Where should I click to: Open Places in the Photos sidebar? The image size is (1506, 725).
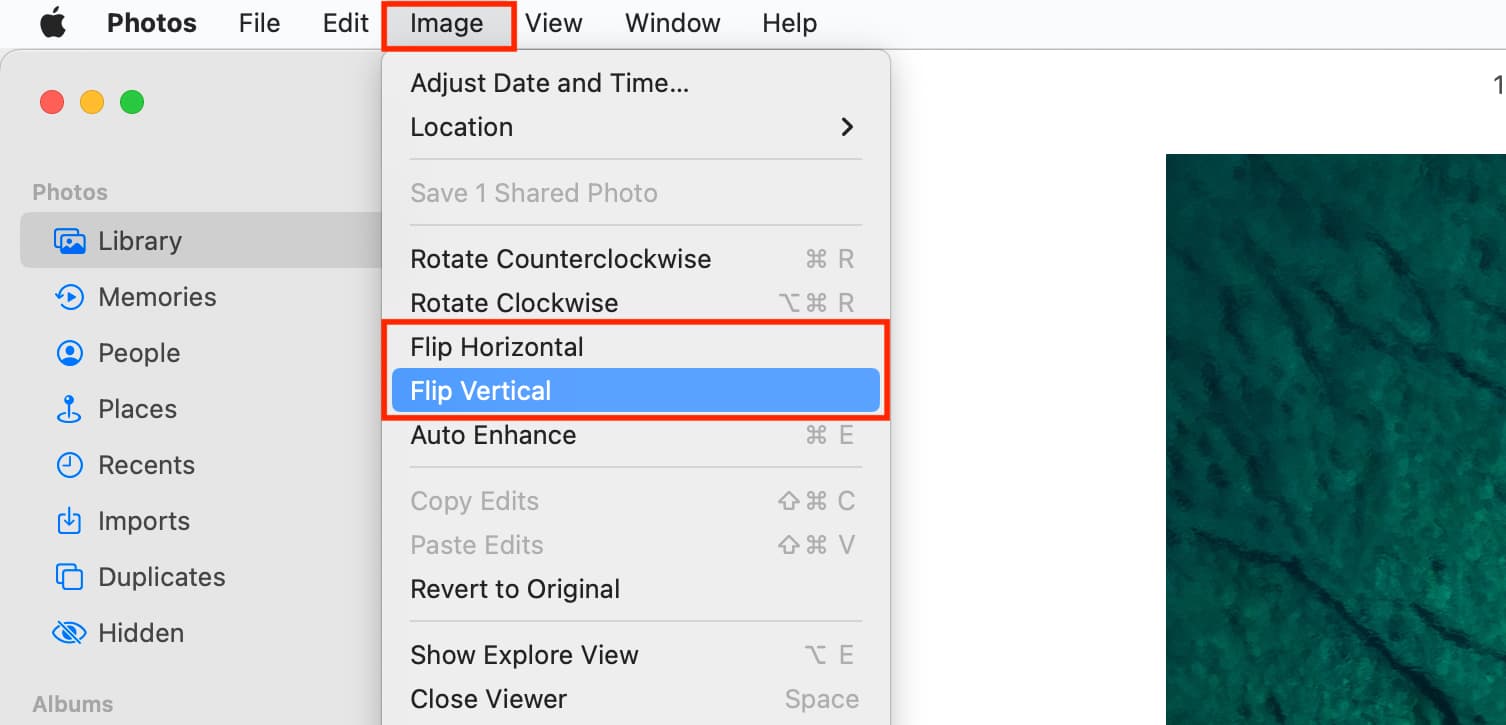point(69,408)
